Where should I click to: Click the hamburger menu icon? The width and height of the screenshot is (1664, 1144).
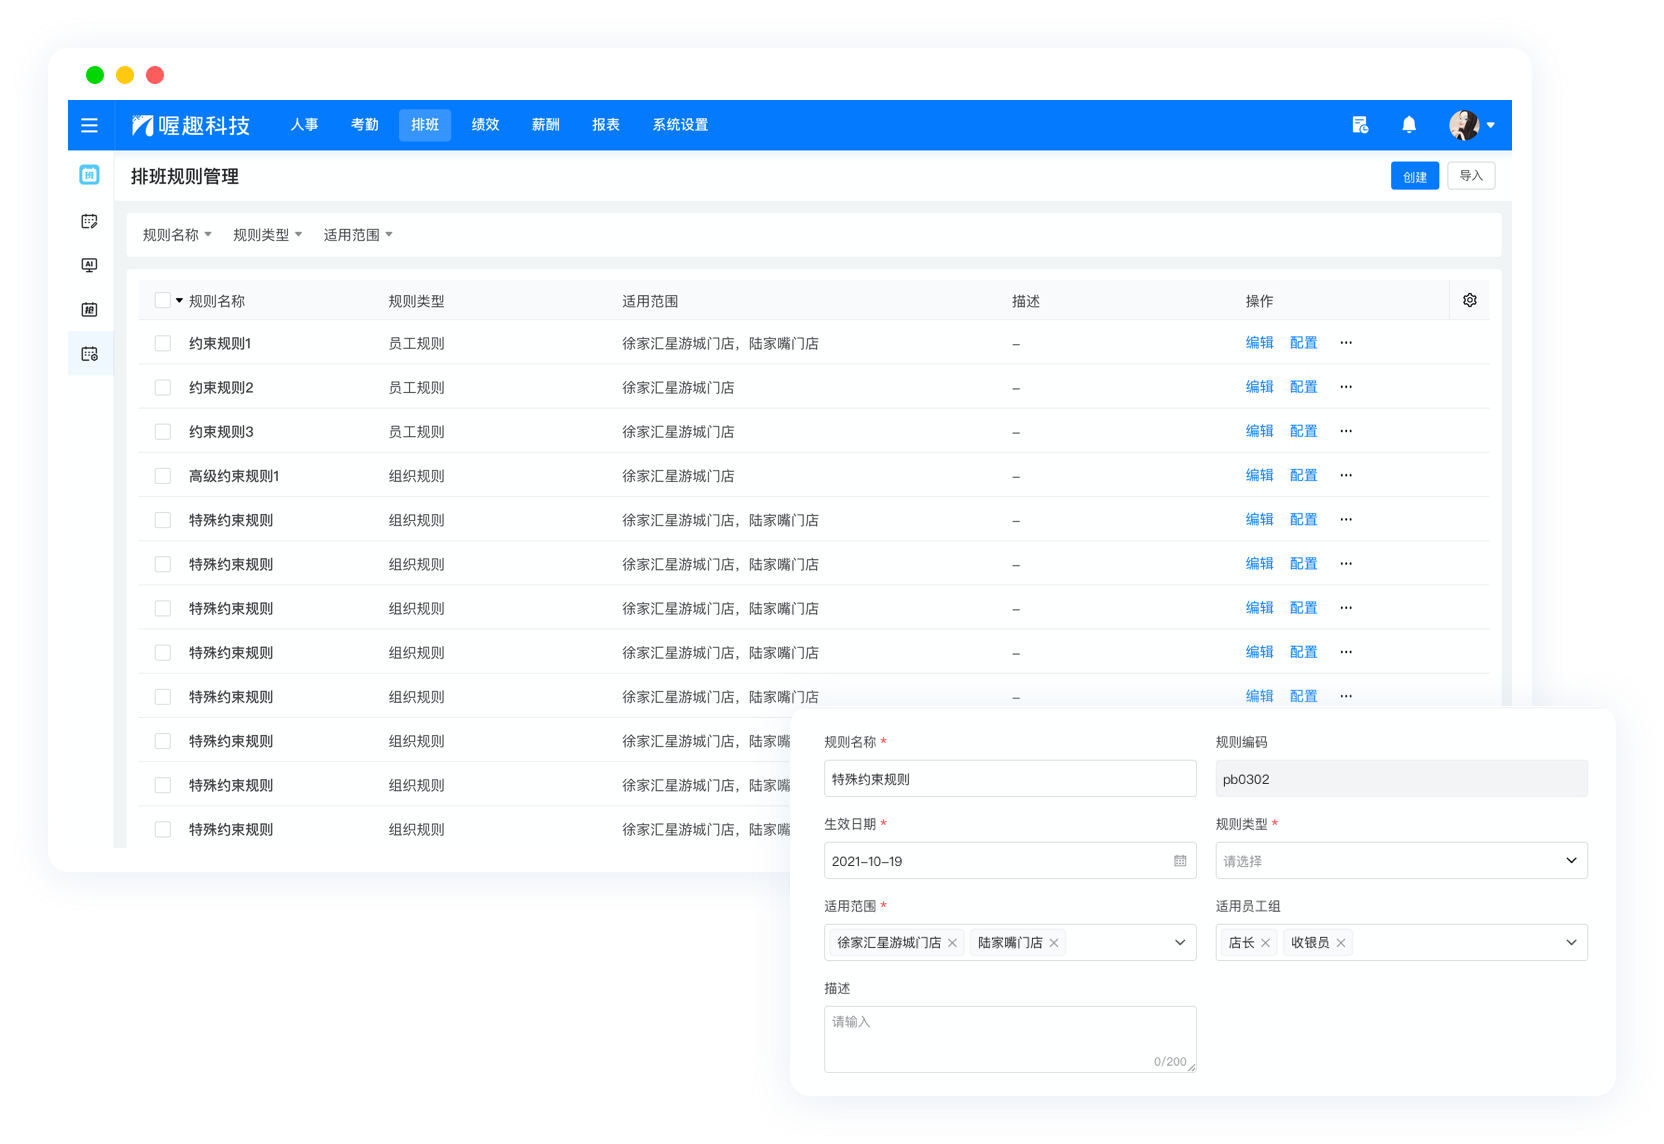tap(89, 125)
